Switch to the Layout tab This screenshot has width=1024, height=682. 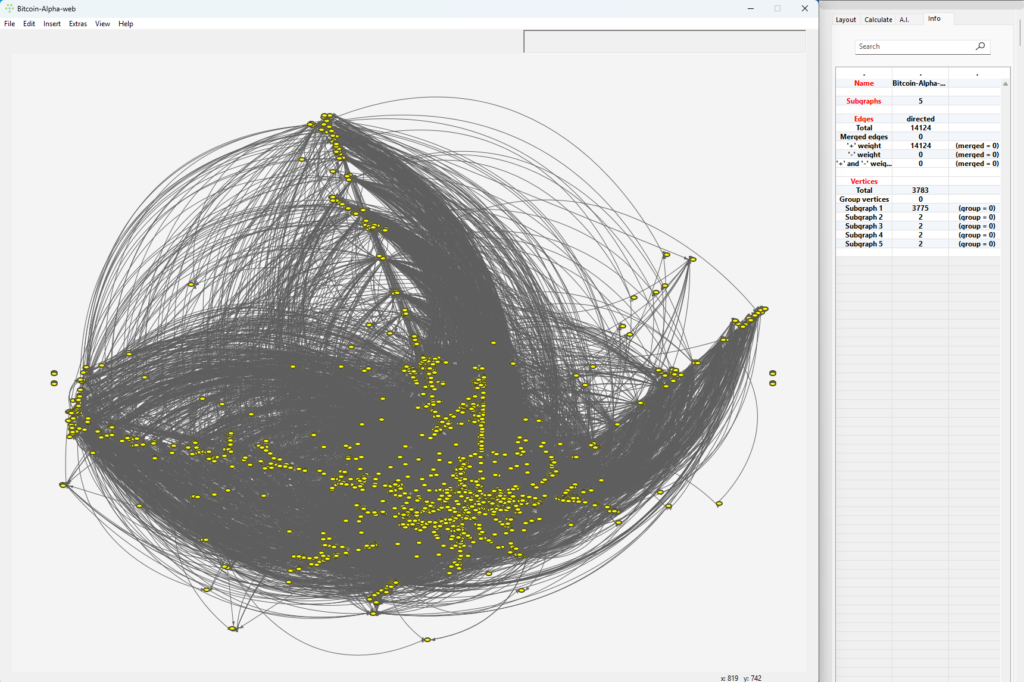pyautogui.click(x=846, y=19)
